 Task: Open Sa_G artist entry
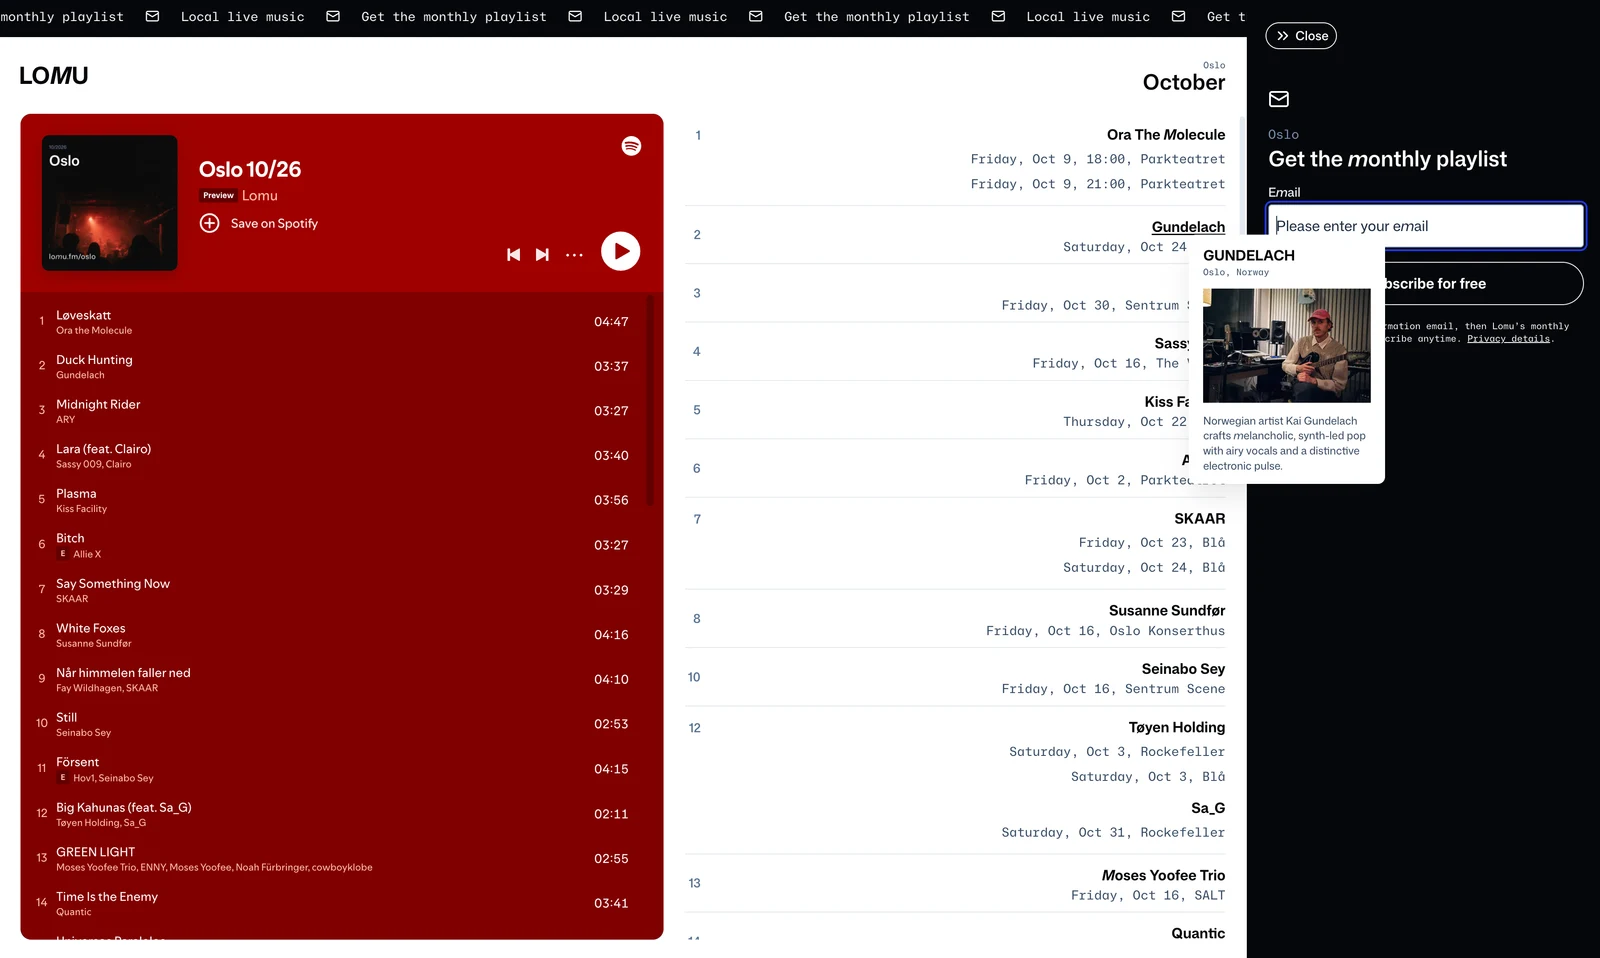[1207, 808]
